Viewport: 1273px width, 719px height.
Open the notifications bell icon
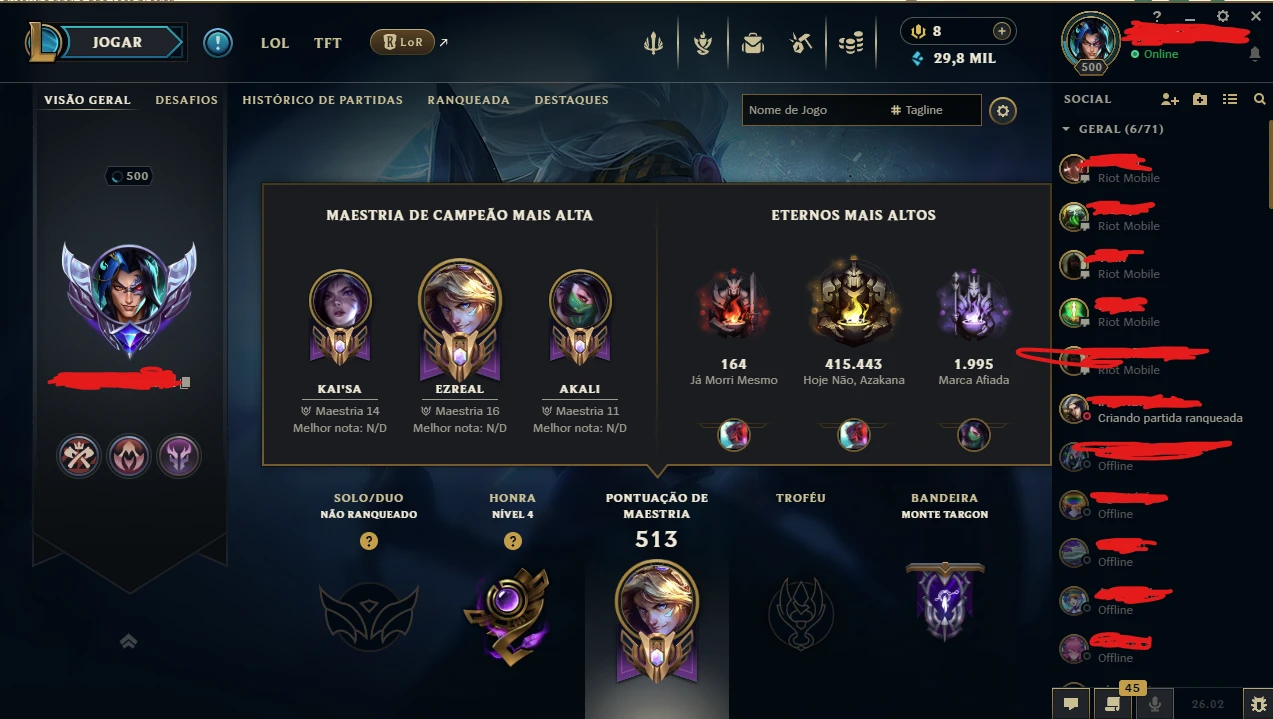(x=1255, y=54)
